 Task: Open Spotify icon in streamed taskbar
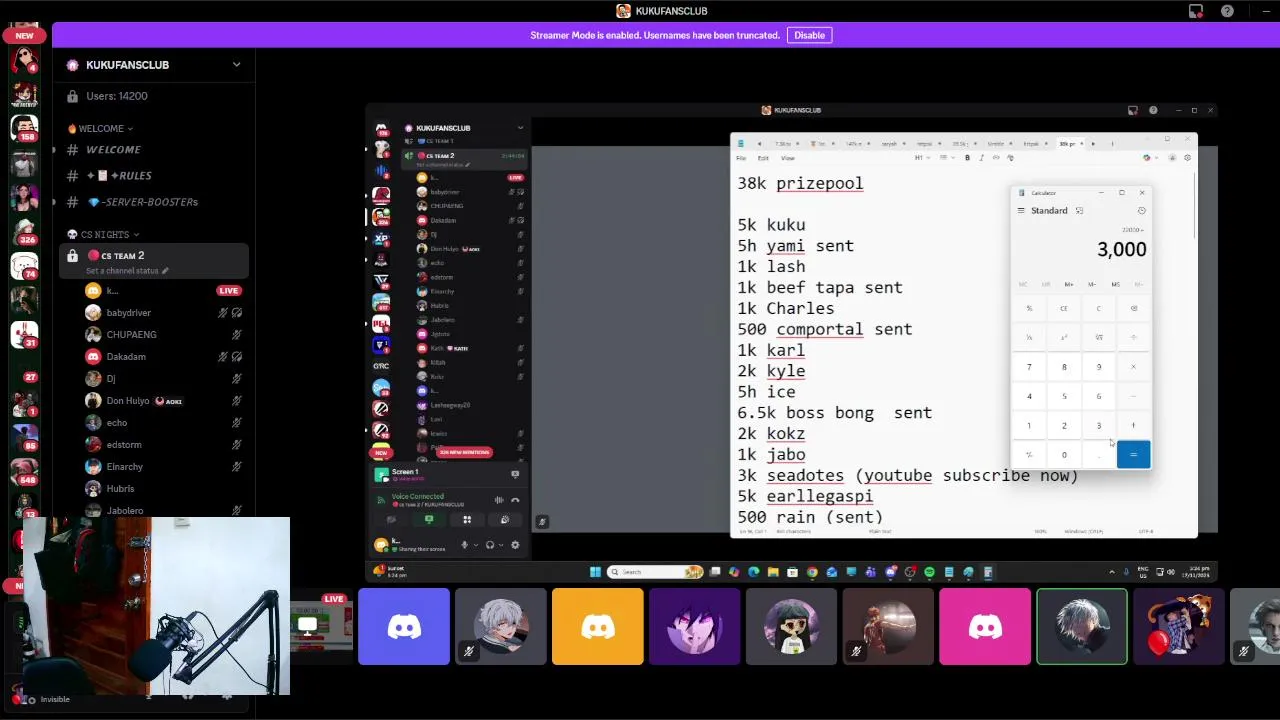point(929,572)
